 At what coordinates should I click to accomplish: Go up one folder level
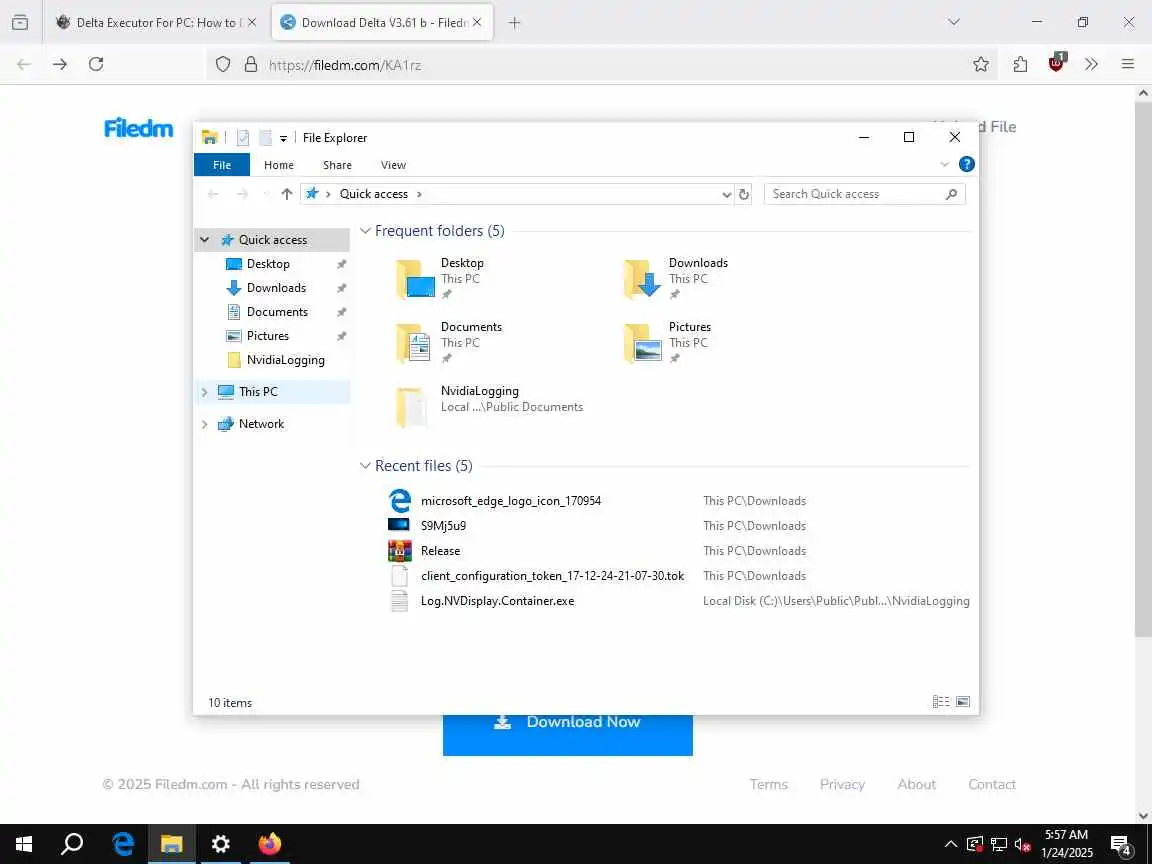(x=287, y=194)
